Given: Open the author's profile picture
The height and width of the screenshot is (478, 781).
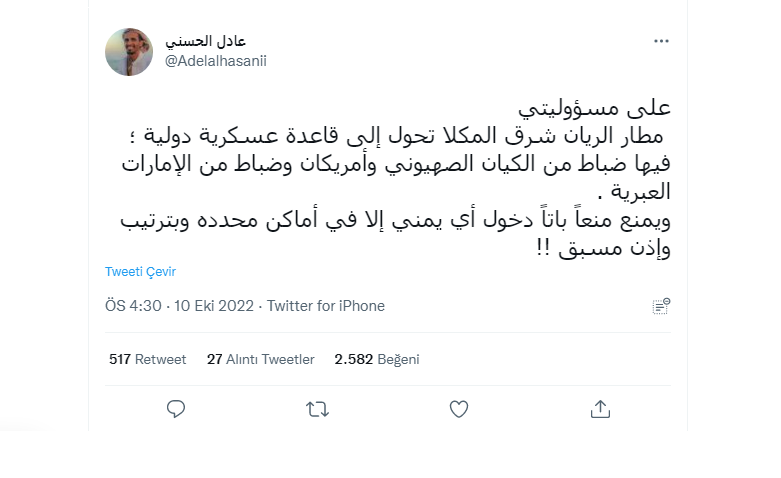Looking at the screenshot, I should coord(129,52).
